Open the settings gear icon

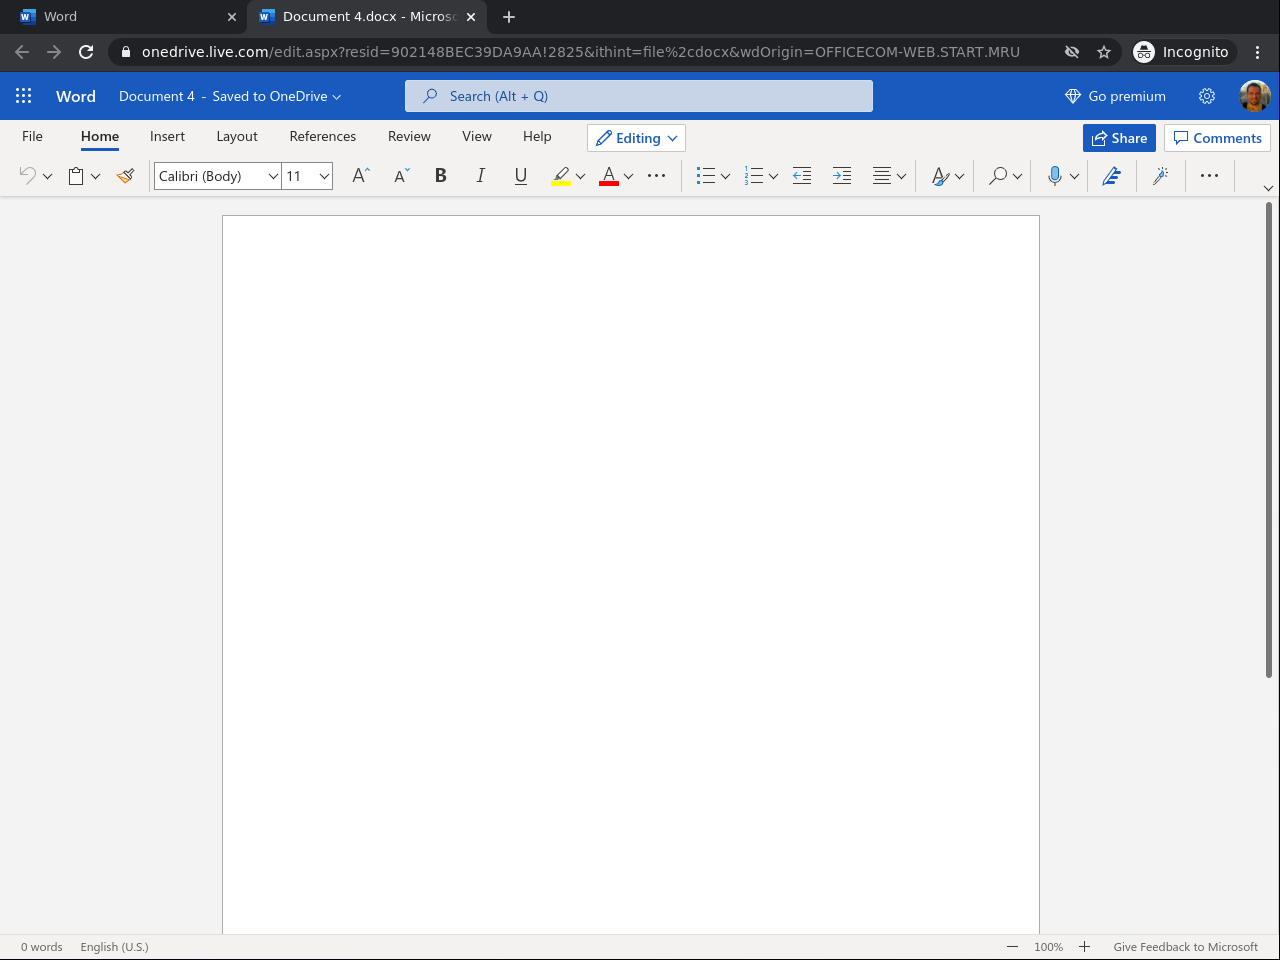tap(1207, 96)
